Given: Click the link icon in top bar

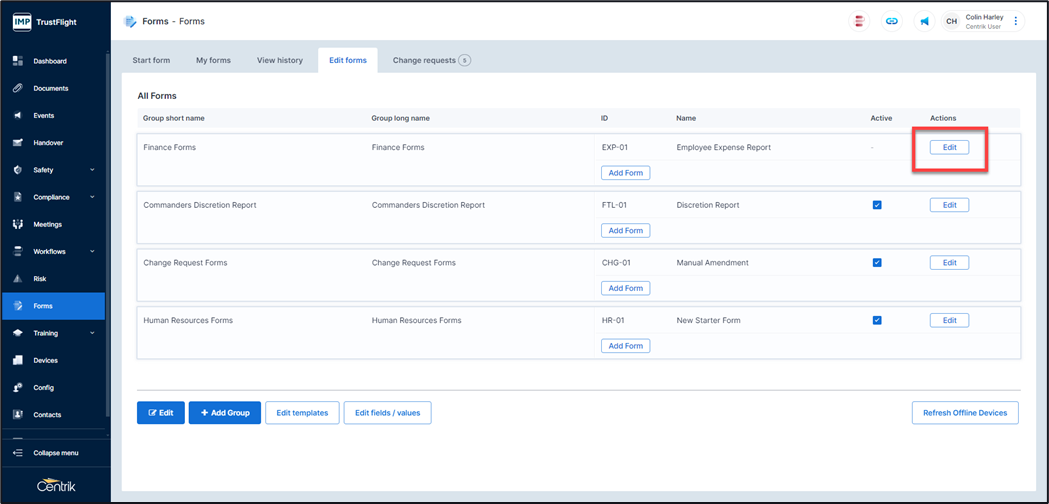Looking at the screenshot, I should pos(892,21).
